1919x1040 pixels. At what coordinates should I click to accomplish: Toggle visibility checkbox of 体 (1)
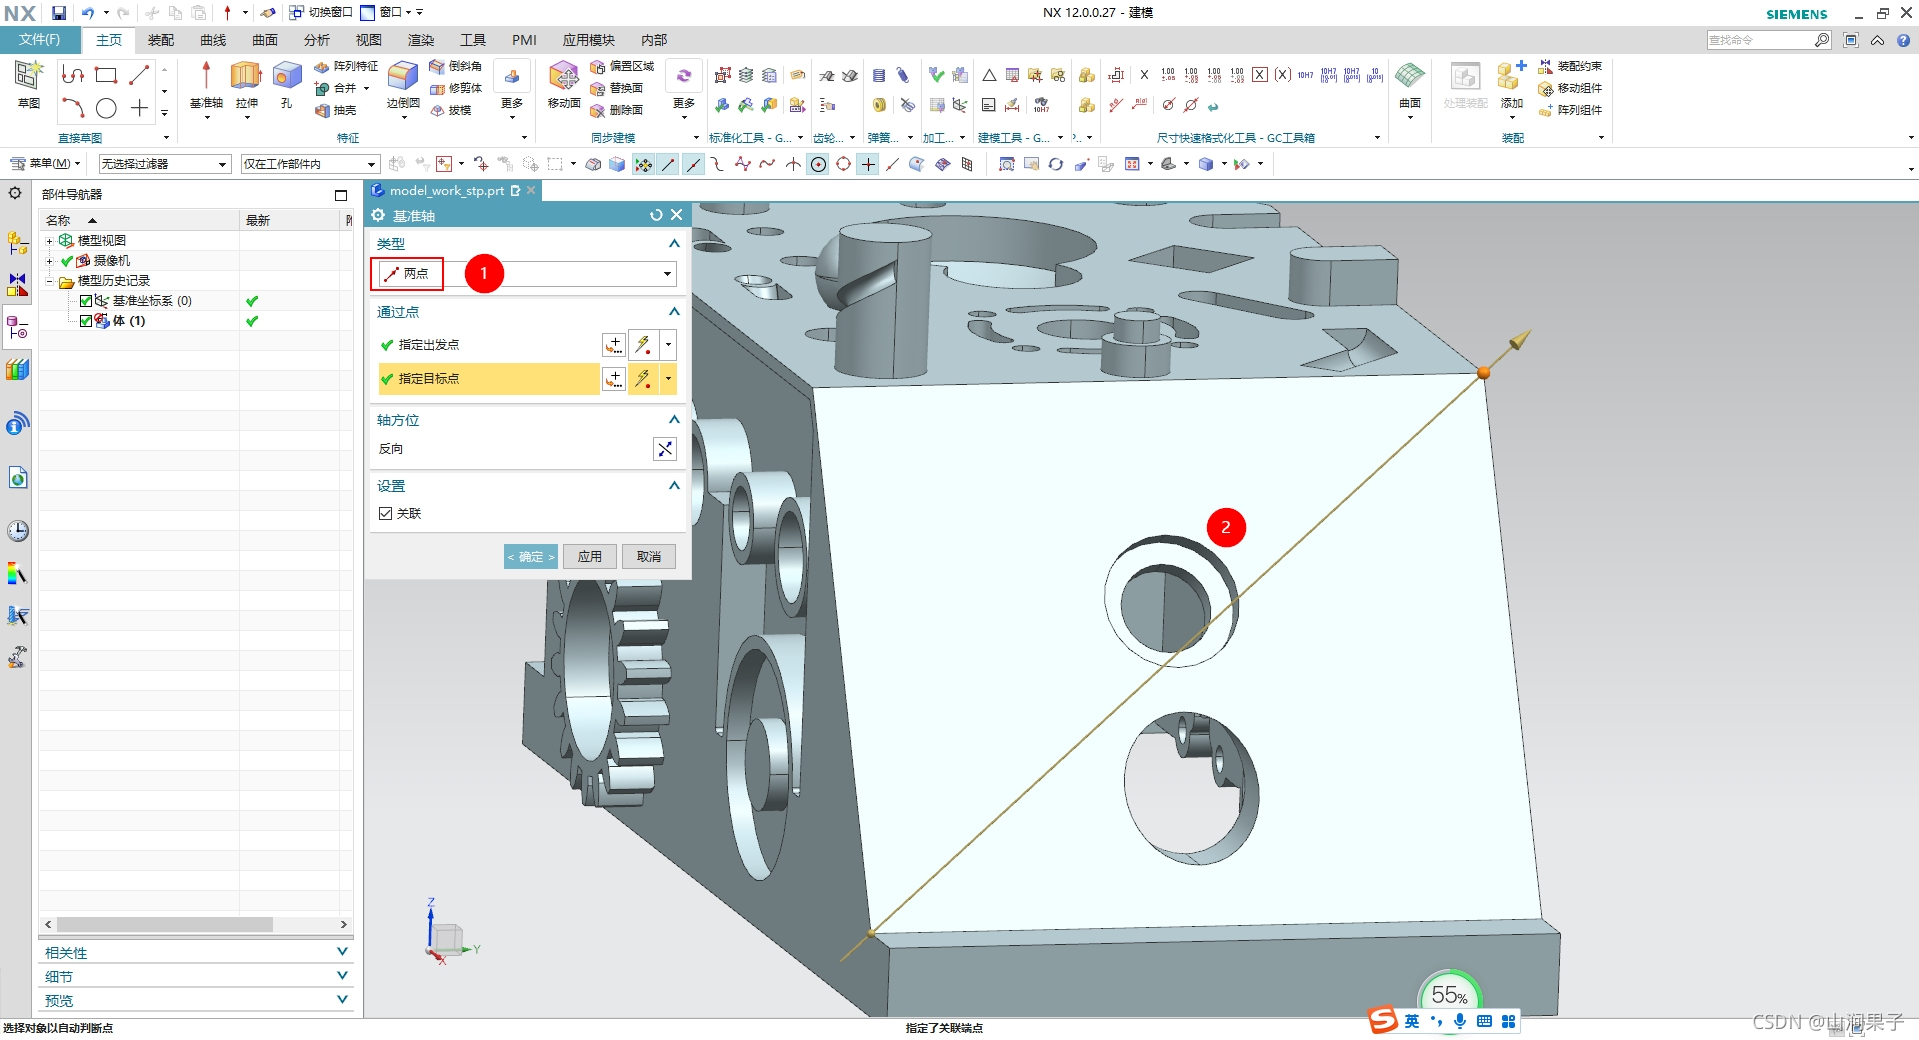pyautogui.click(x=86, y=321)
